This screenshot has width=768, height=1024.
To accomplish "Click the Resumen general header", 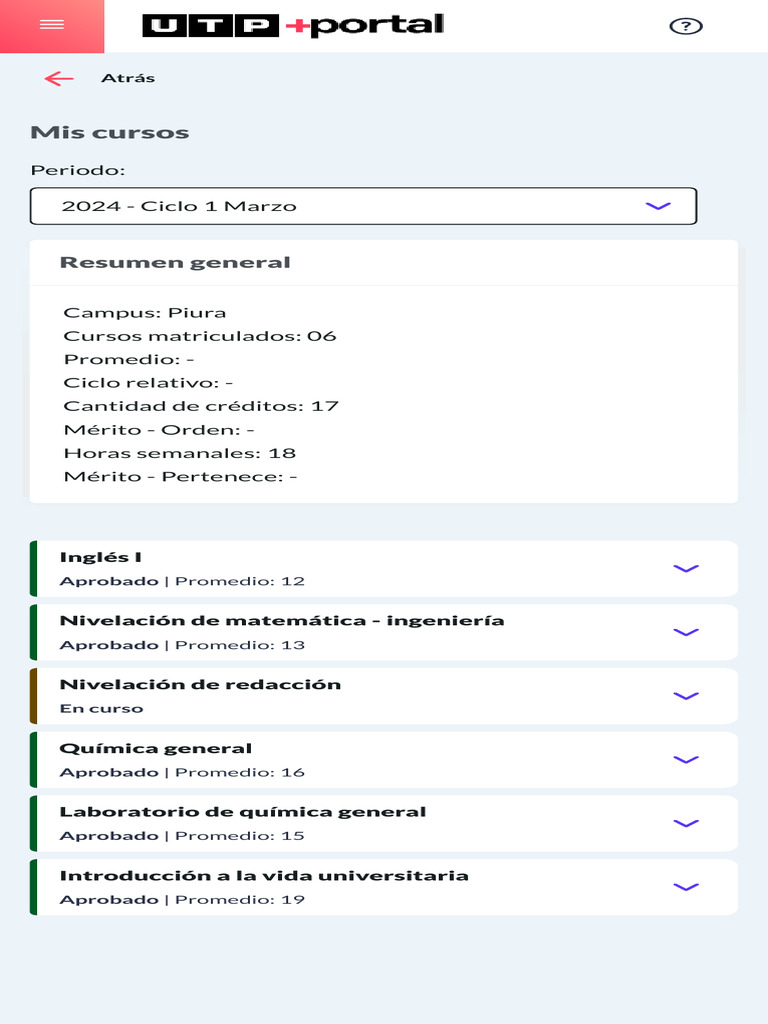I will coord(175,263).
